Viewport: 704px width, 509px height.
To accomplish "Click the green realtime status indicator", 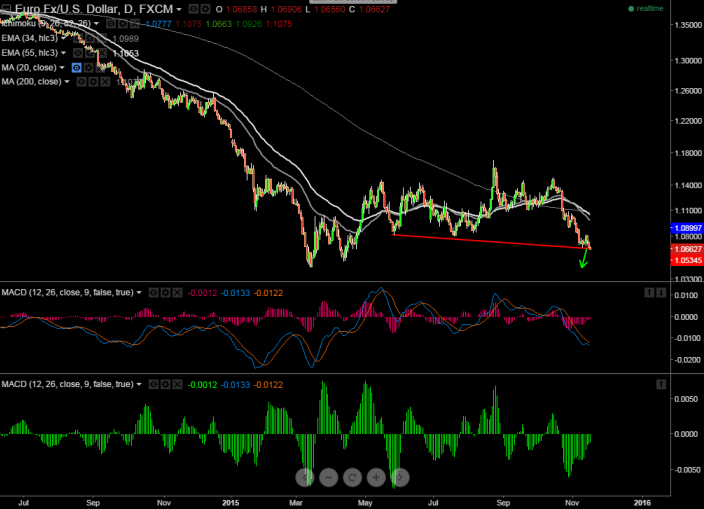I will point(646,9).
